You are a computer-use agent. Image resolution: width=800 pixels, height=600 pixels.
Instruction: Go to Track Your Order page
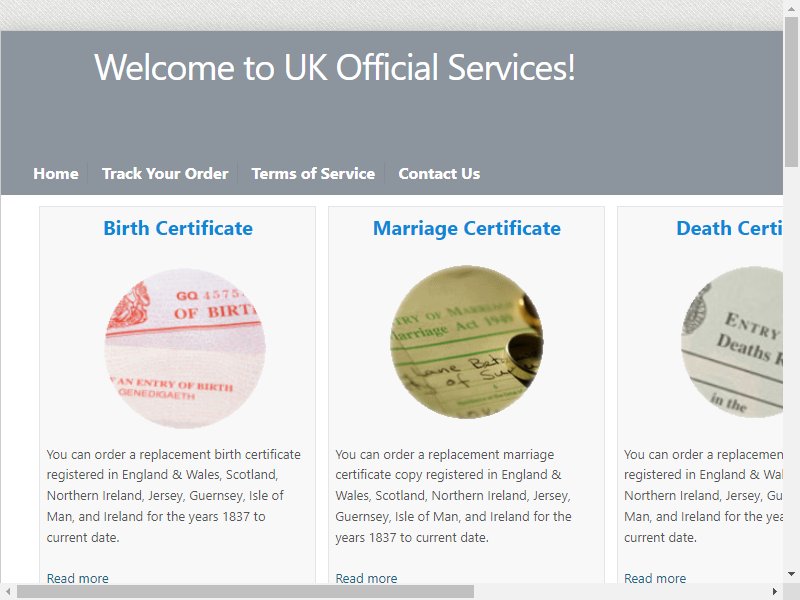click(x=165, y=173)
